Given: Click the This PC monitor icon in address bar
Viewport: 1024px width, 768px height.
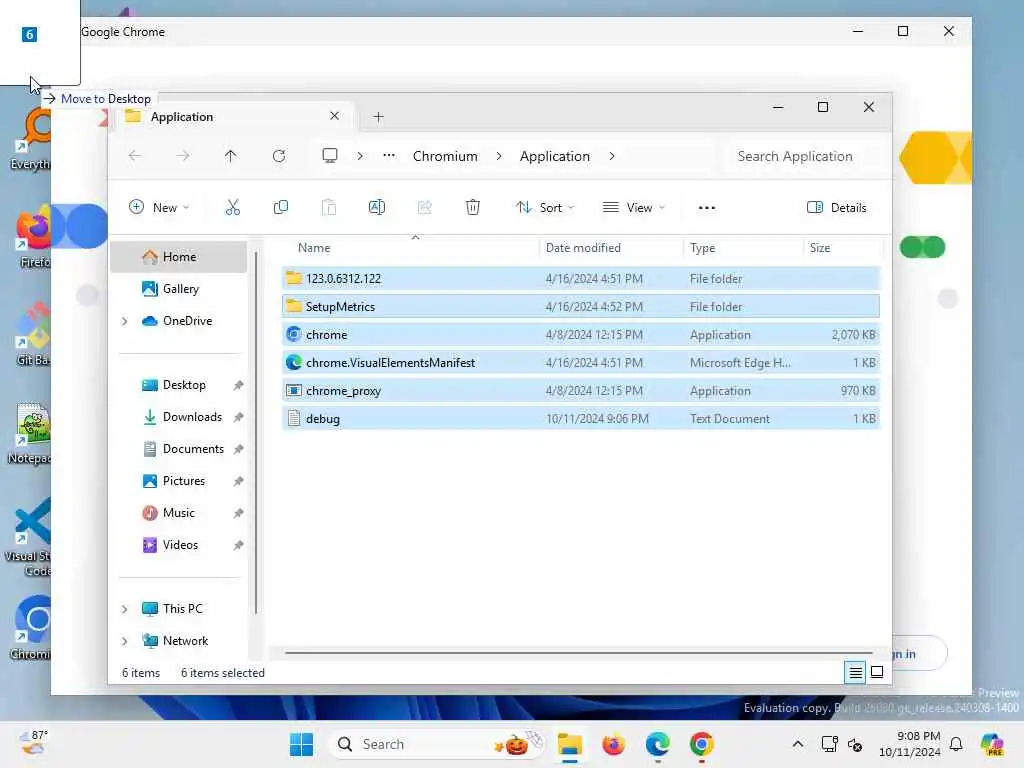Looking at the screenshot, I should (330, 155).
